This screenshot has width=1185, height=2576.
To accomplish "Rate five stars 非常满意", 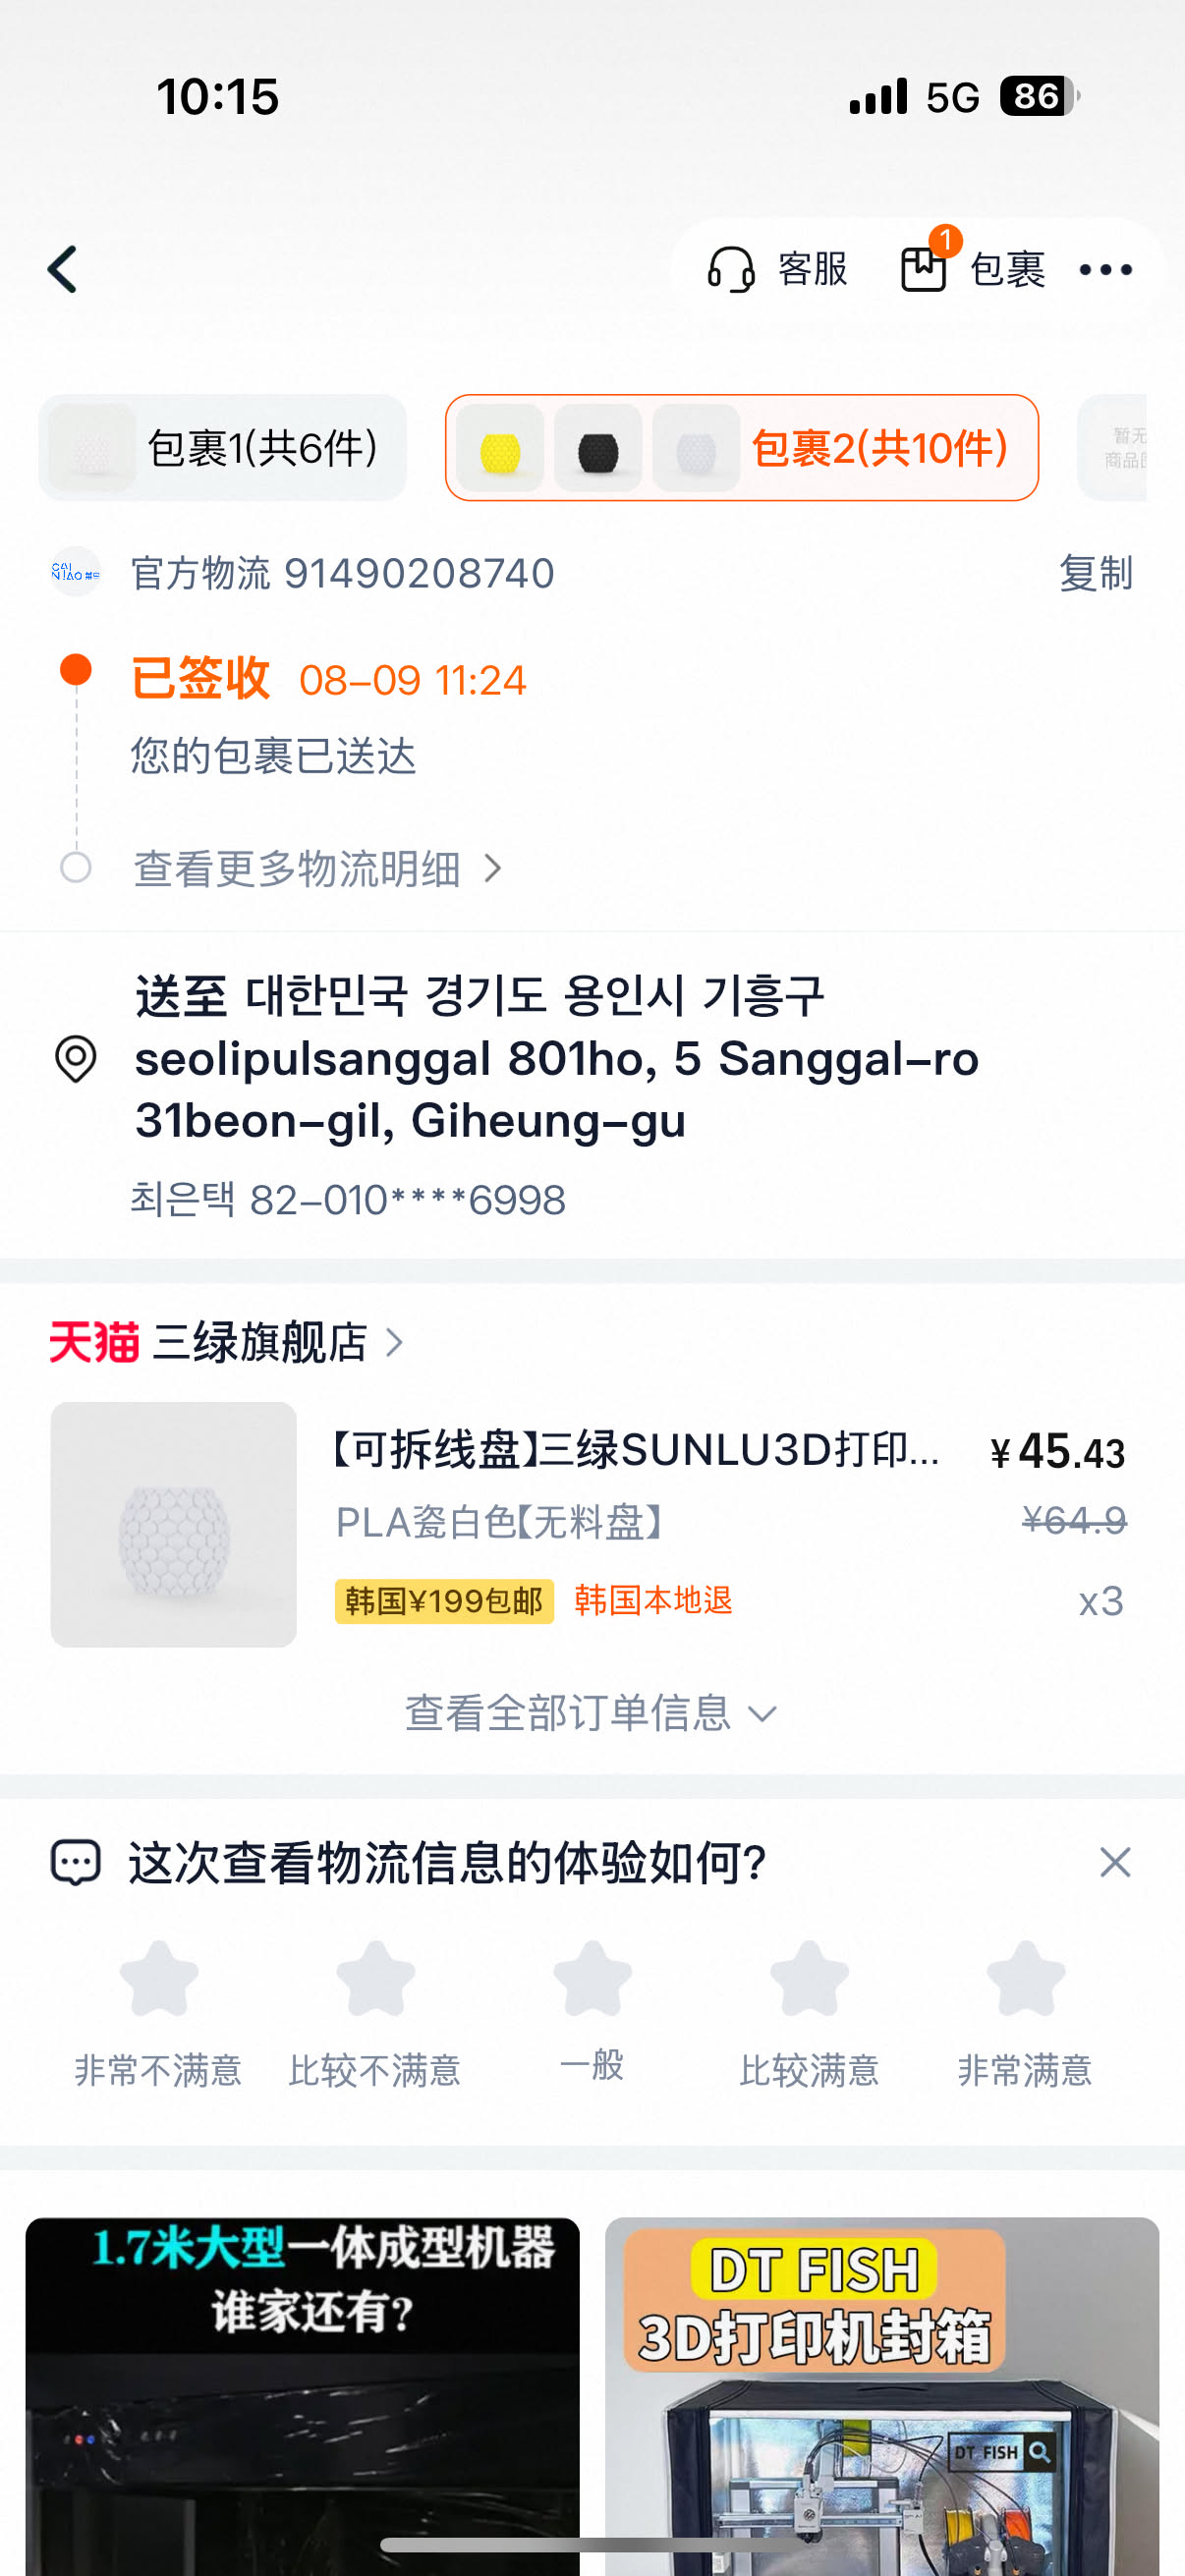I will (1025, 1978).
